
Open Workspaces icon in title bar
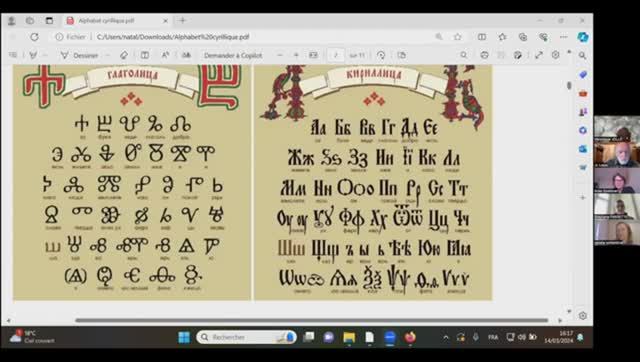pyautogui.click(x=30, y=20)
